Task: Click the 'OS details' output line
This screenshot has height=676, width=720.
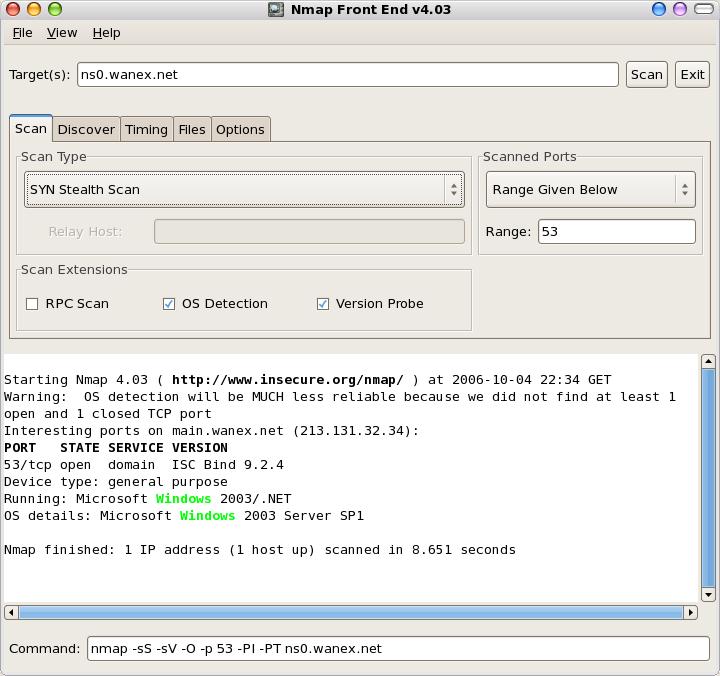Action: pyautogui.click(x=184, y=516)
